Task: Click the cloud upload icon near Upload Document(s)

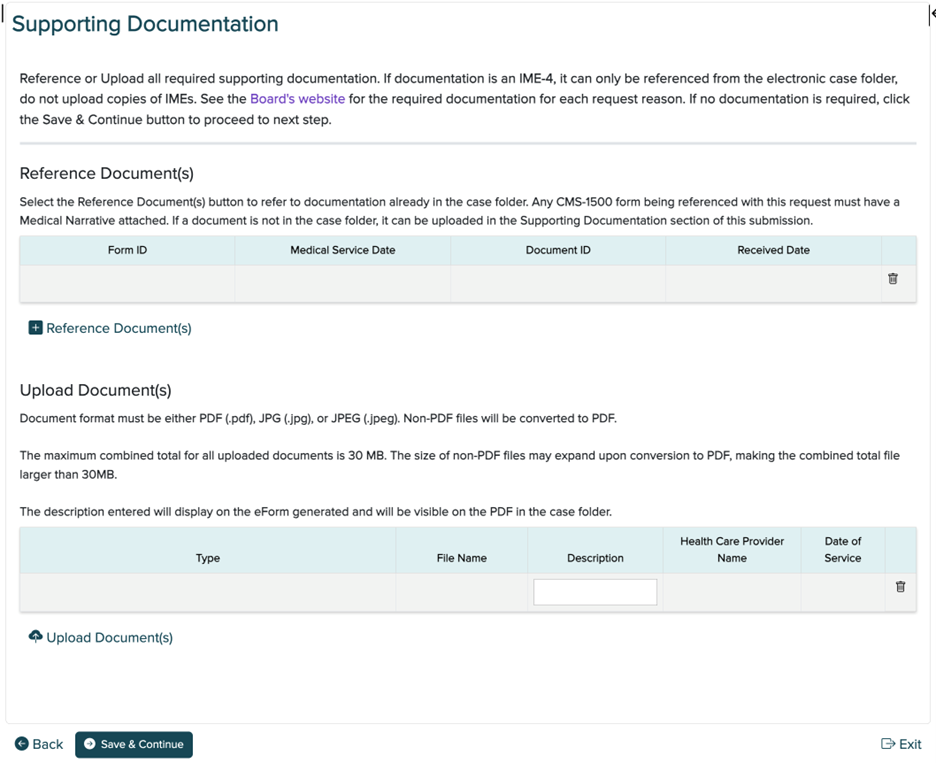Action: coord(35,635)
